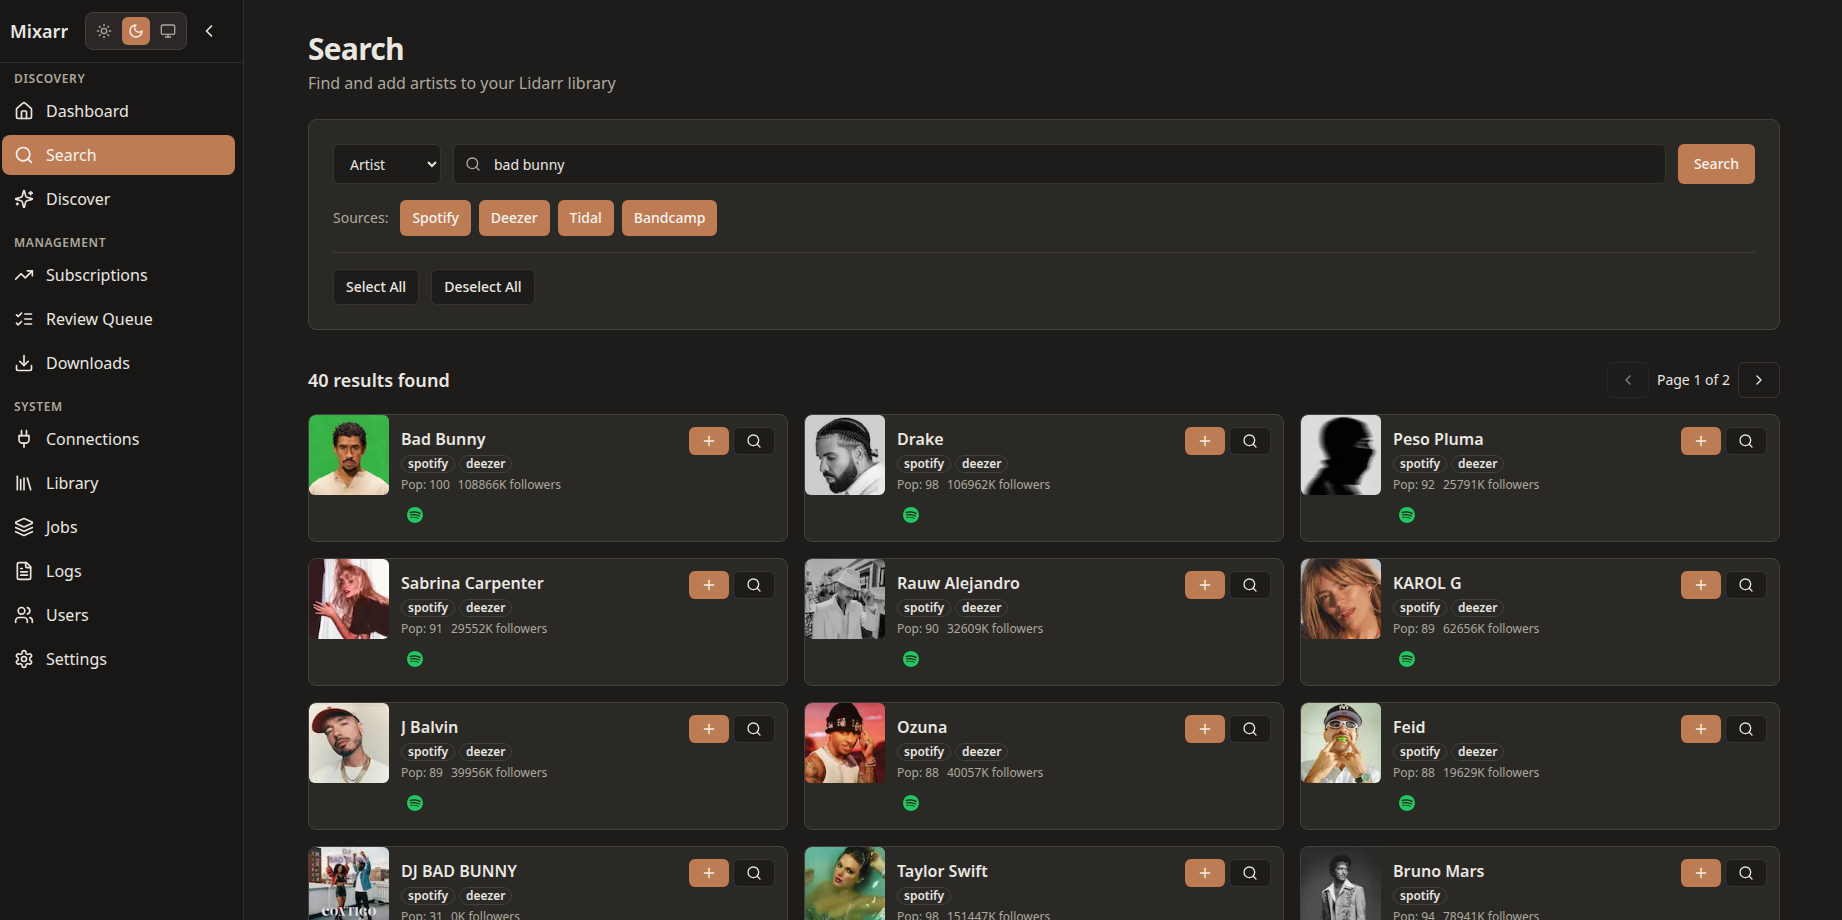This screenshot has width=1842, height=920.
Task: Open the Artist search type dropdown
Action: point(387,165)
